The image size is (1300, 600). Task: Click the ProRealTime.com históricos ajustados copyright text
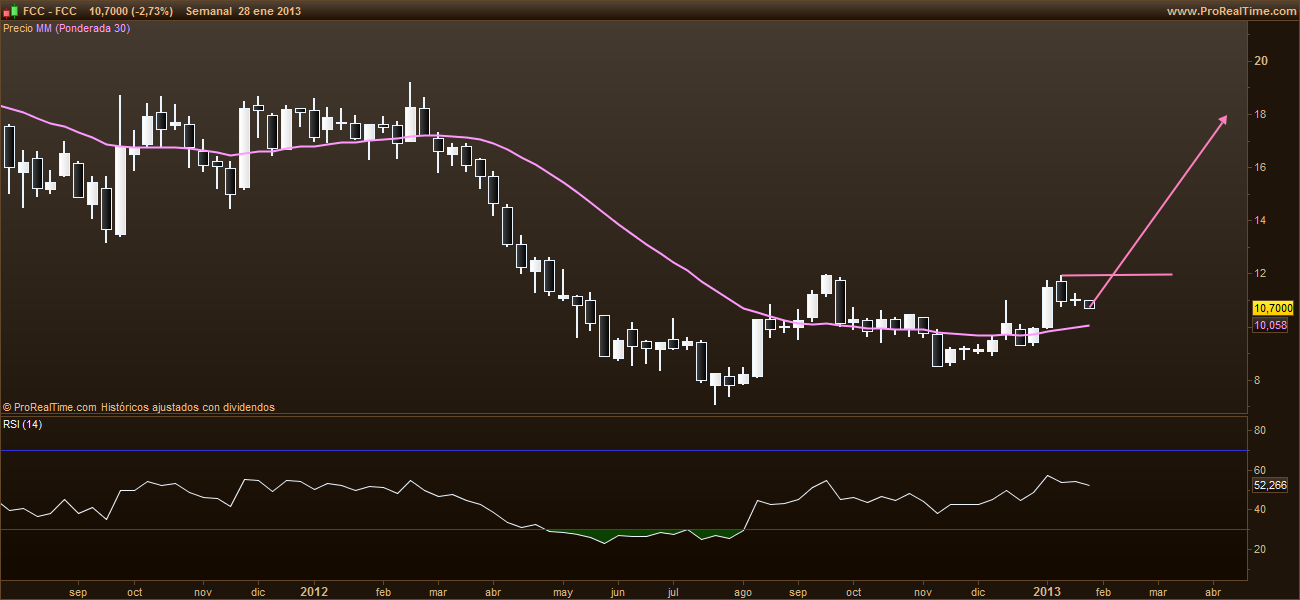tap(138, 407)
